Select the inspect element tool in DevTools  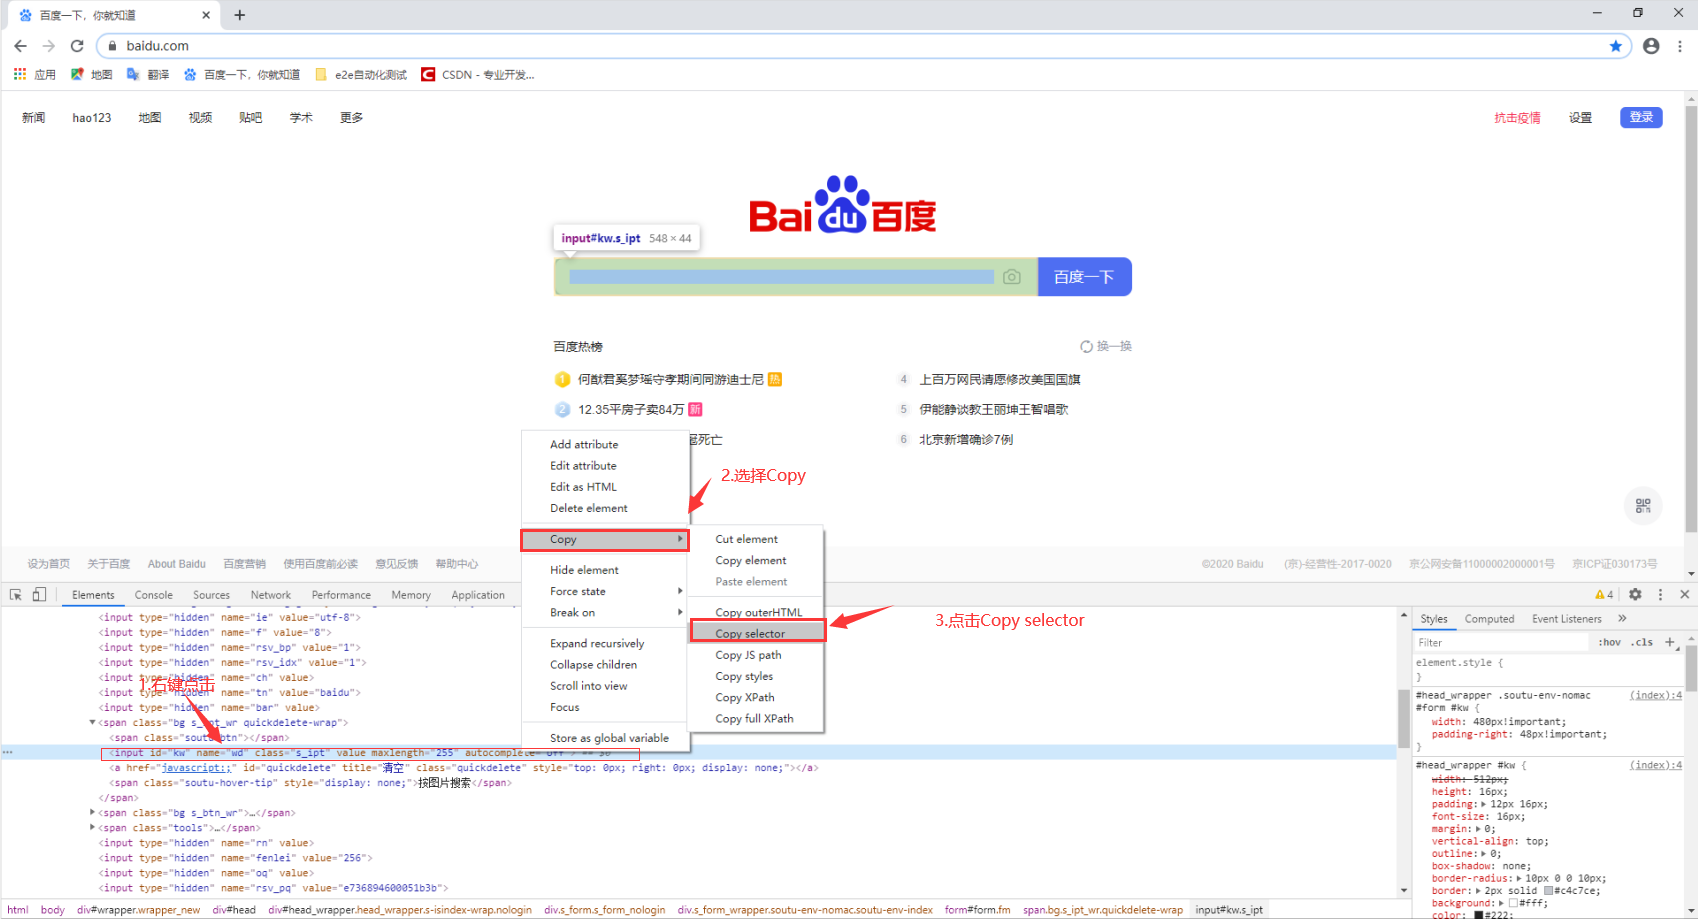pos(15,594)
